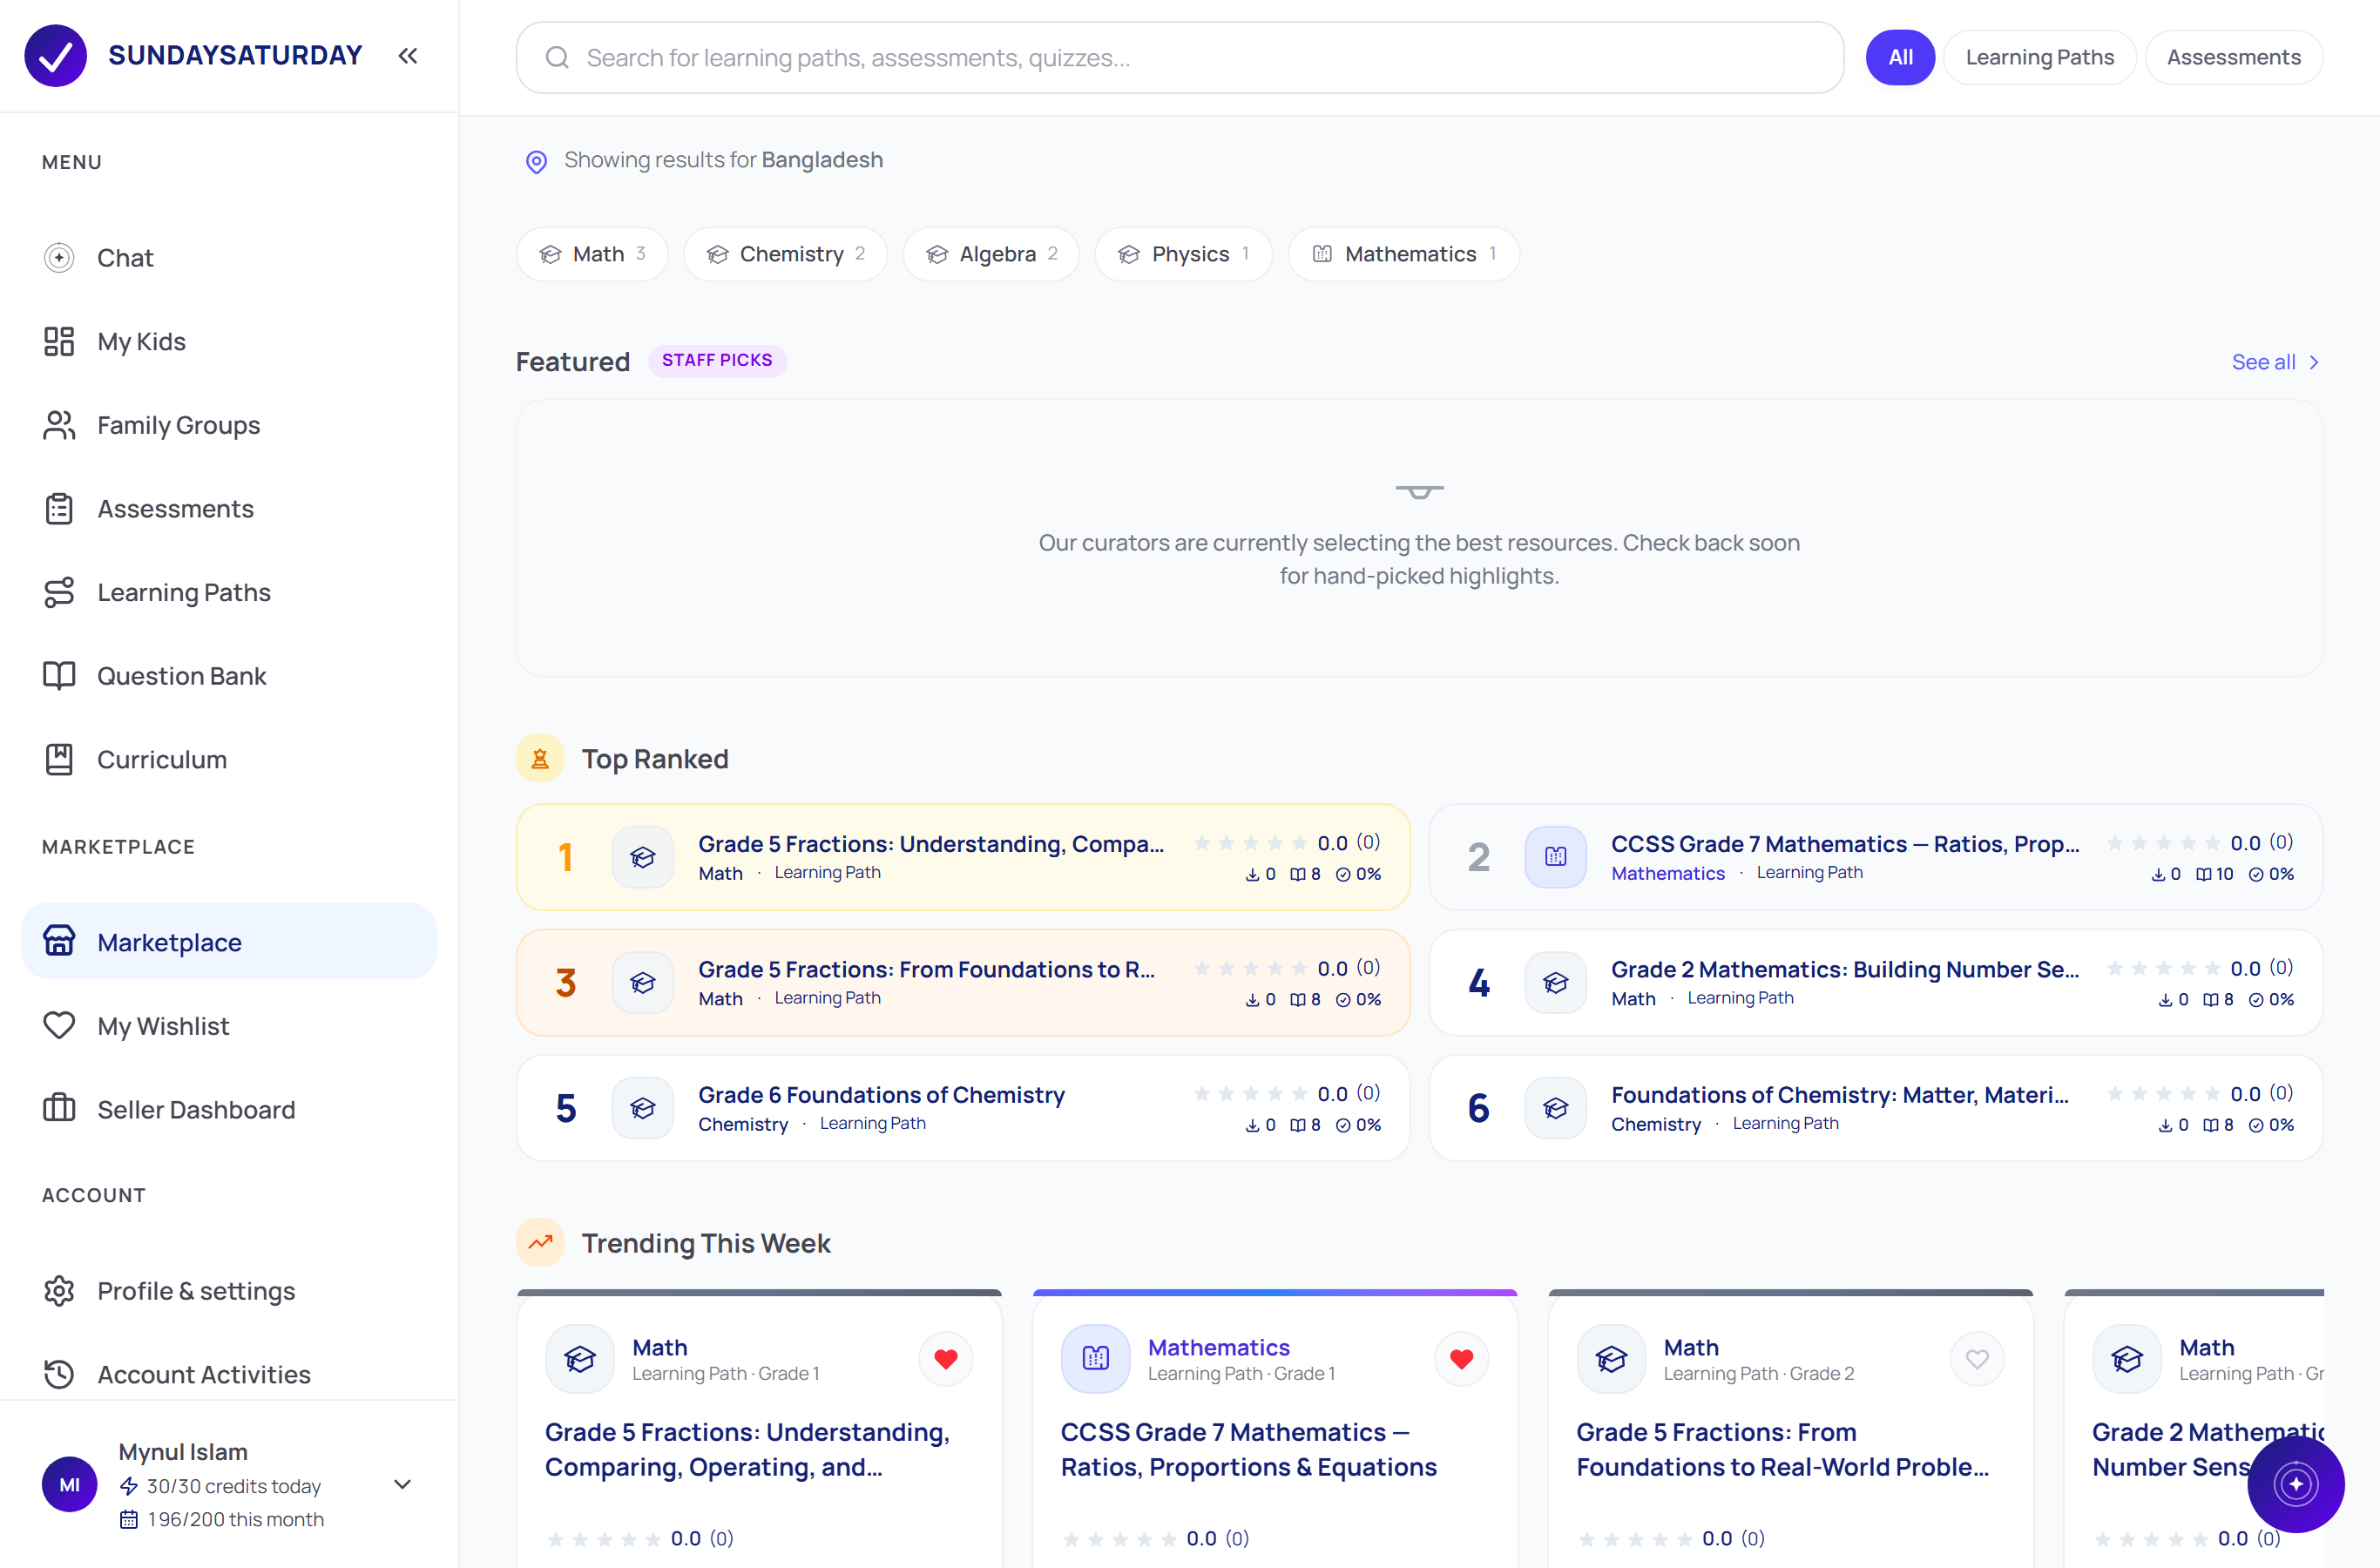Filter by Math subject chip

(592, 254)
